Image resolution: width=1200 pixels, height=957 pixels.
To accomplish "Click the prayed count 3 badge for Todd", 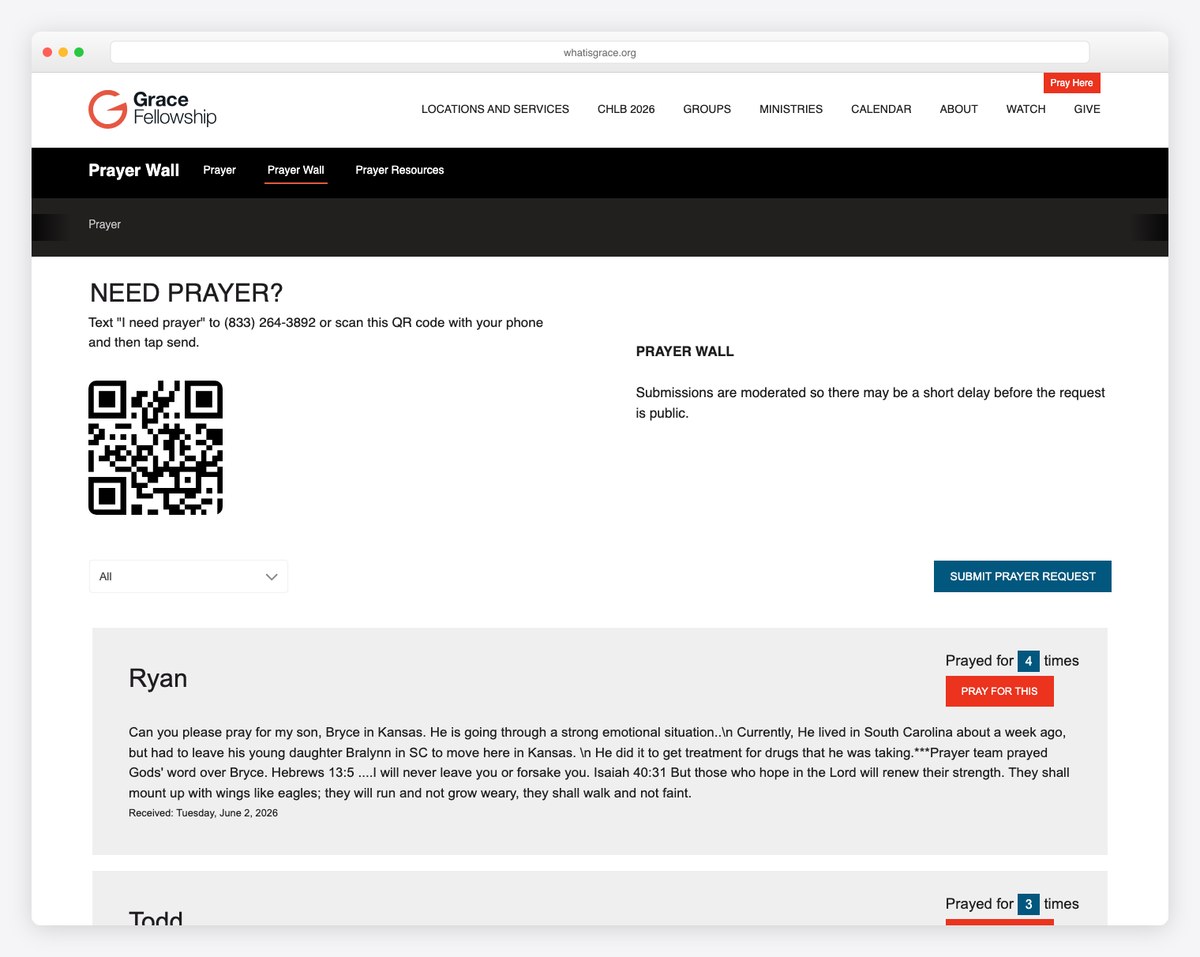I will tap(1029, 904).
